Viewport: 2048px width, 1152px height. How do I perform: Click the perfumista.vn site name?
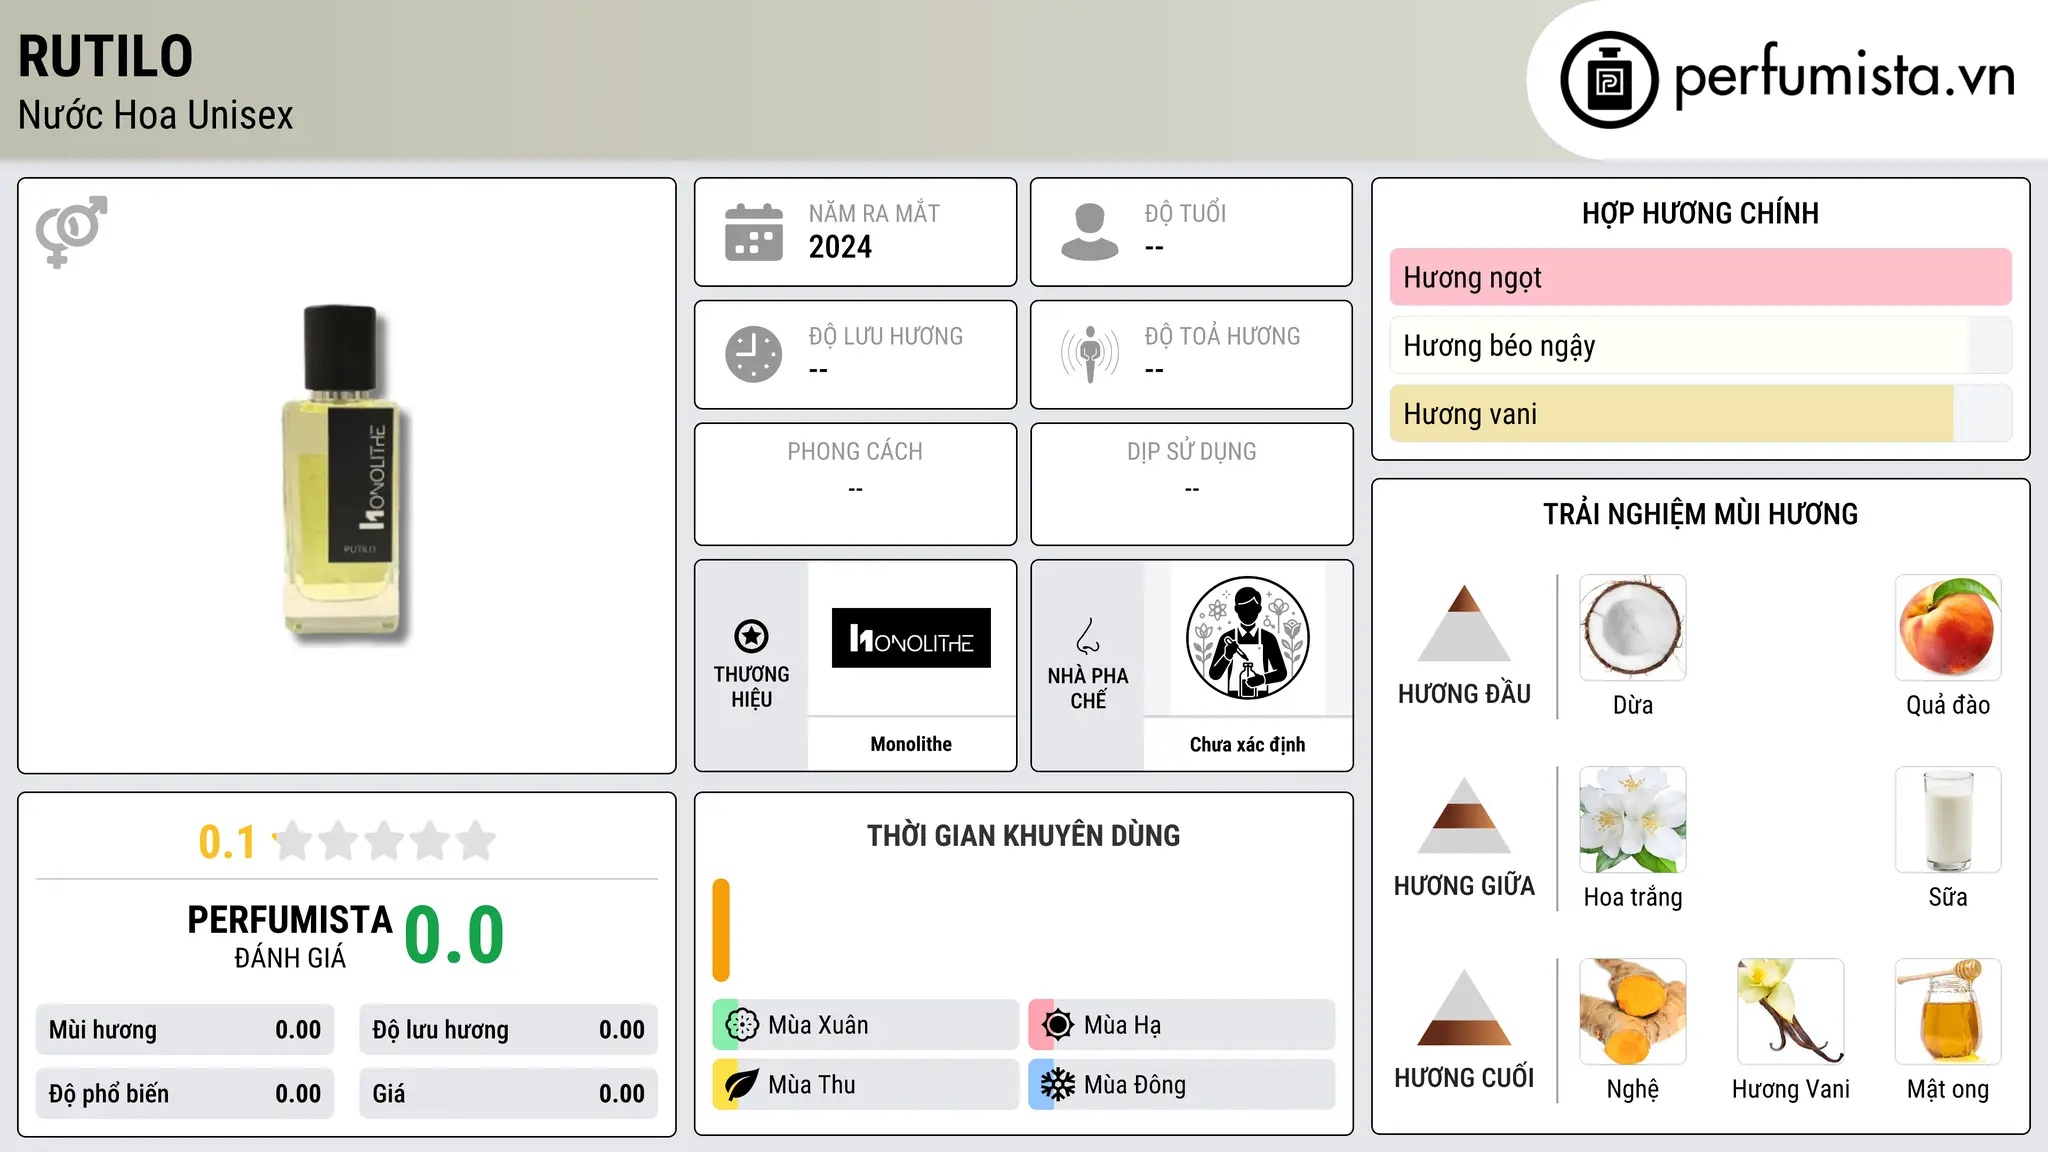pos(1845,75)
